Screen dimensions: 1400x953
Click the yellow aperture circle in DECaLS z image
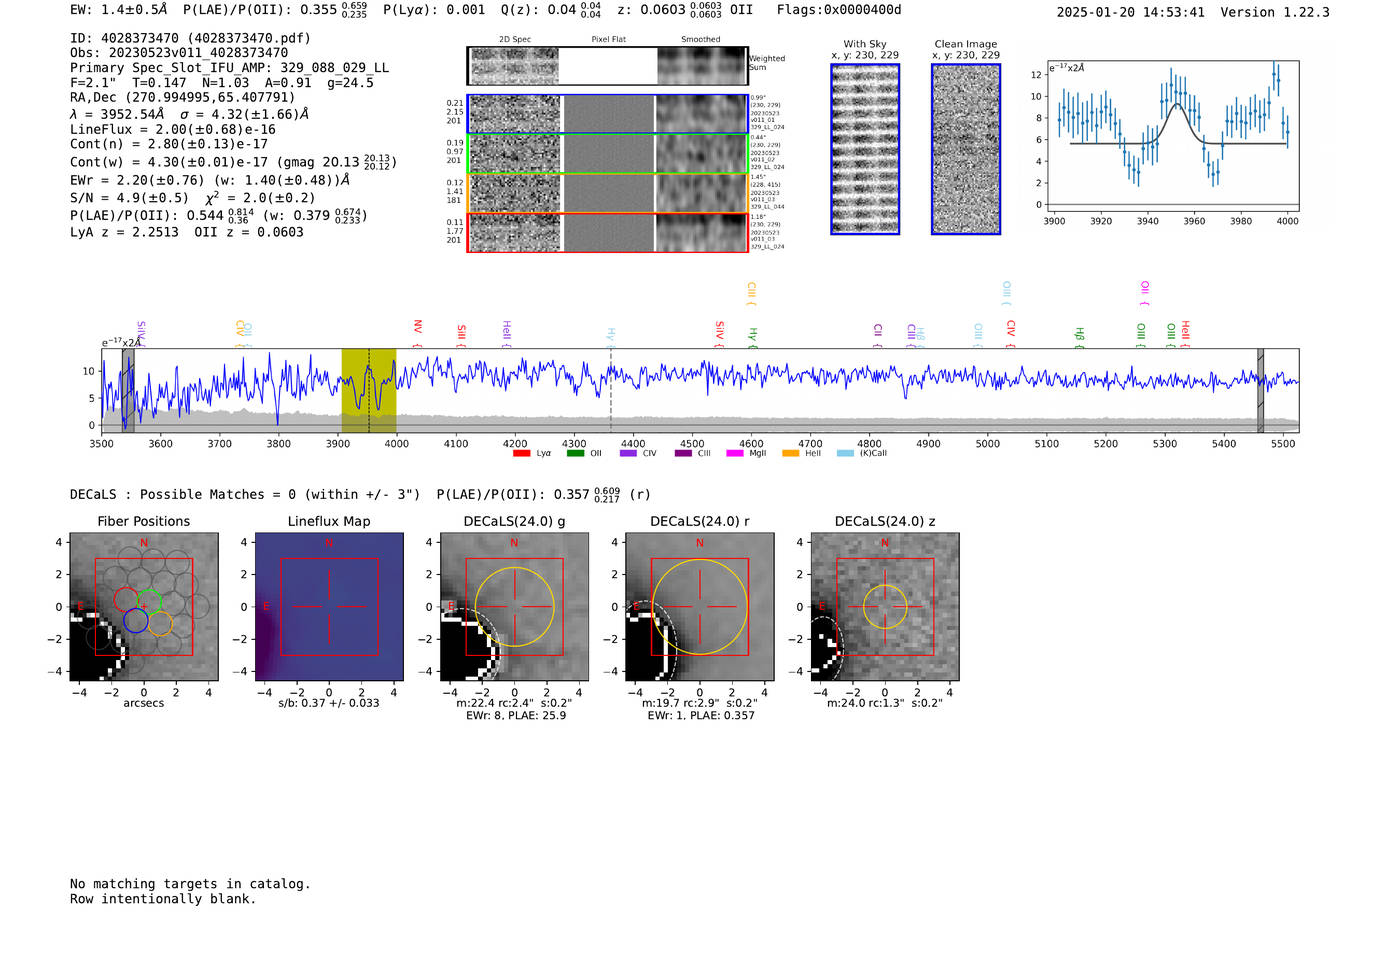885,607
